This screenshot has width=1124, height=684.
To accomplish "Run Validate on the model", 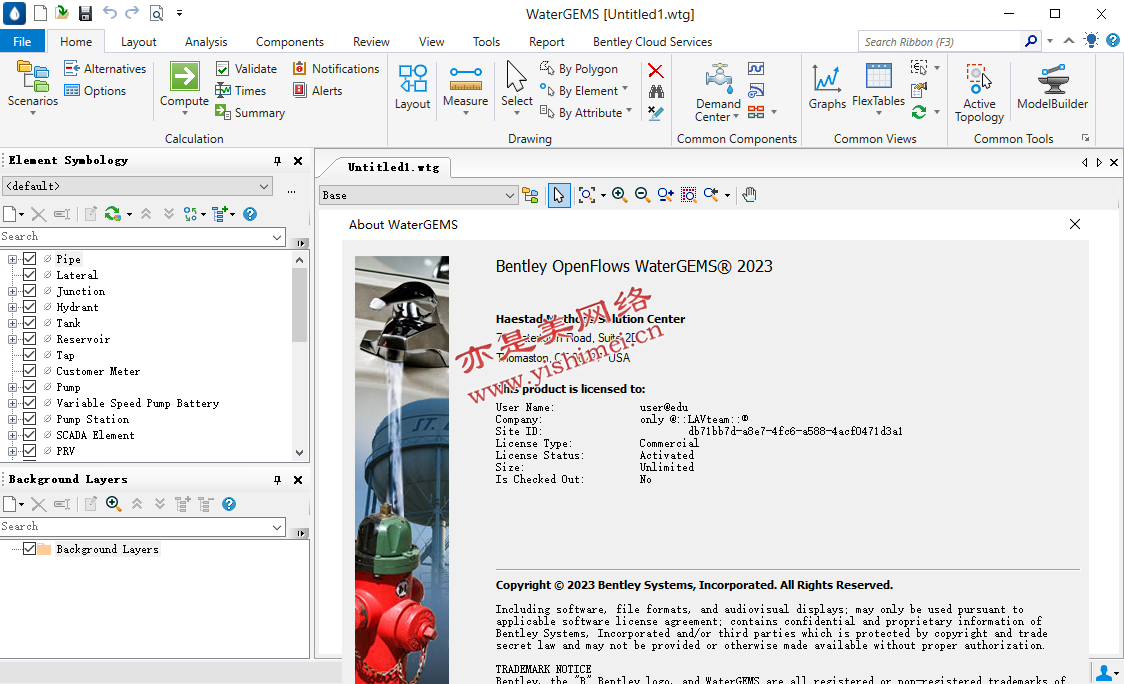I will pyautogui.click(x=247, y=69).
